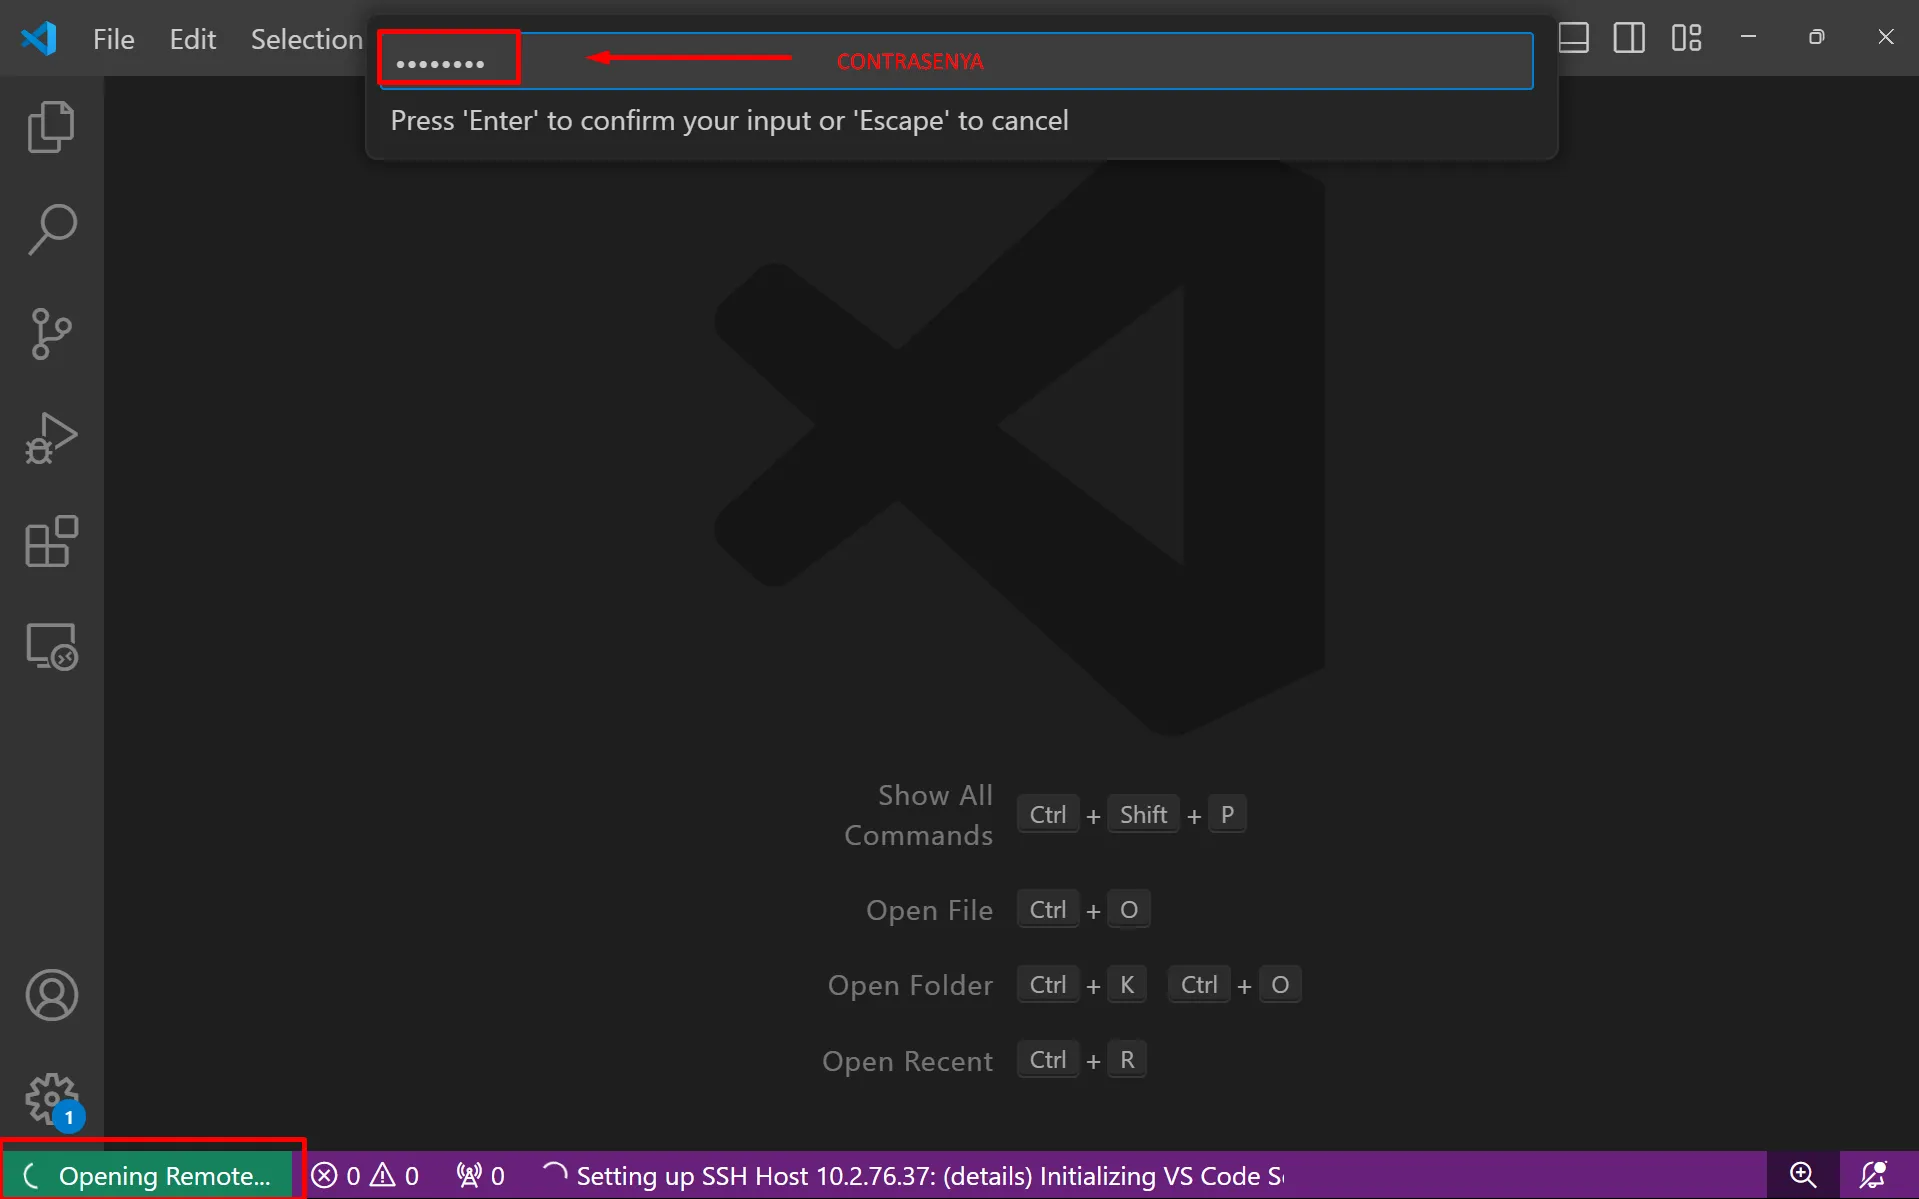
Task: Toggle the bottom panel layout button
Action: [x=1573, y=38]
